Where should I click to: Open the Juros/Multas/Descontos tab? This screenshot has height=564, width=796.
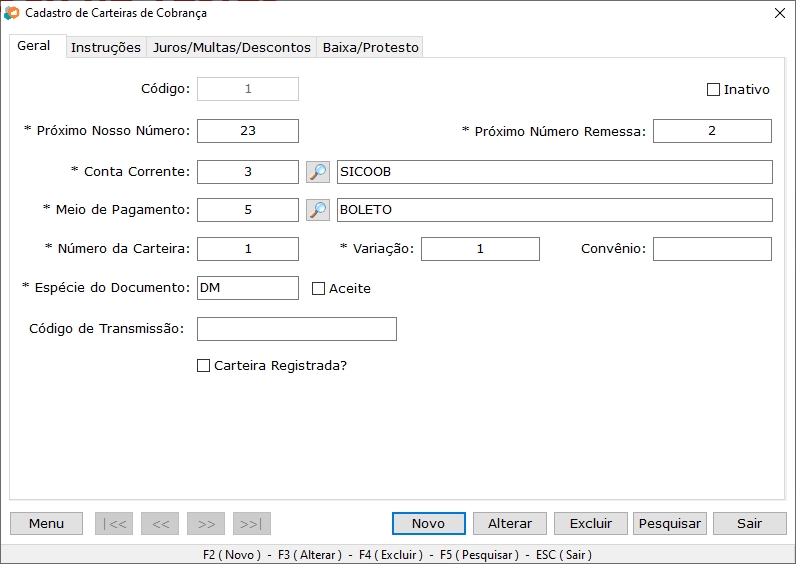[x=231, y=47]
